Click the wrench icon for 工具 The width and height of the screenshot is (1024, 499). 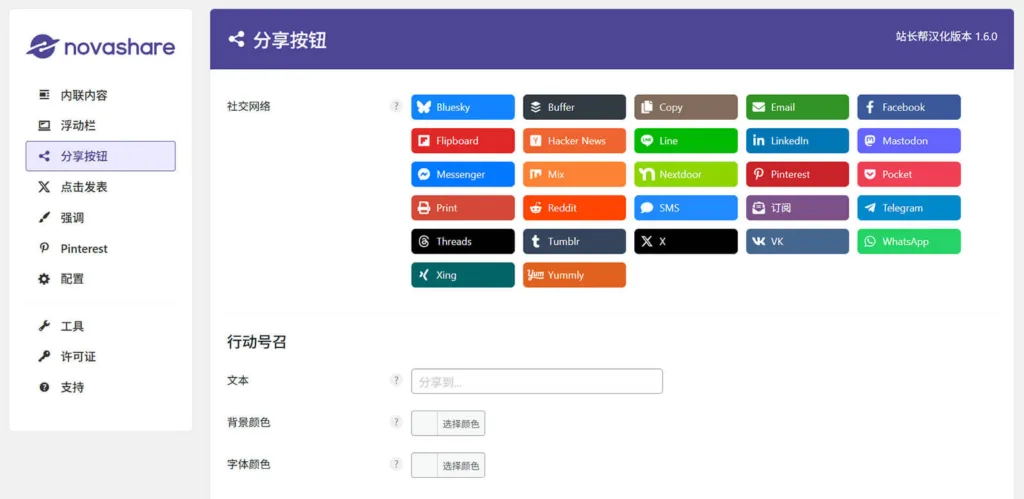[x=44, y=326]
